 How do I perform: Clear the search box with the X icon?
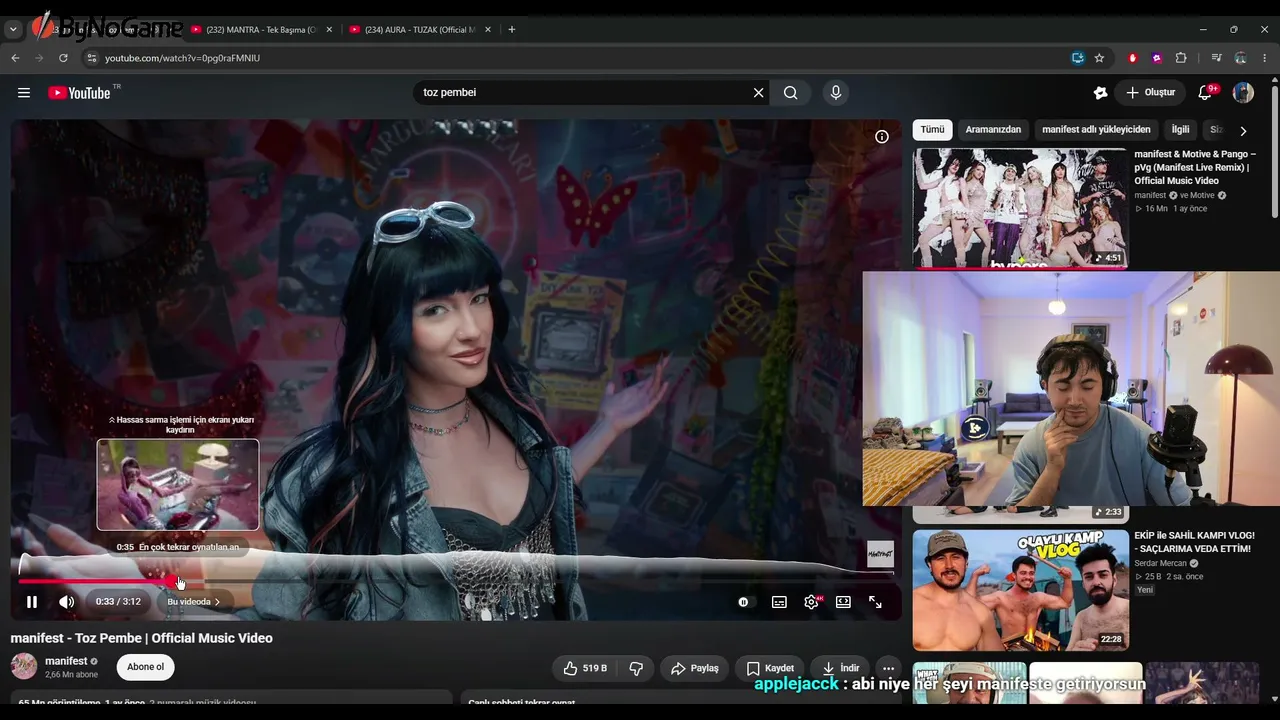[759, 93]
